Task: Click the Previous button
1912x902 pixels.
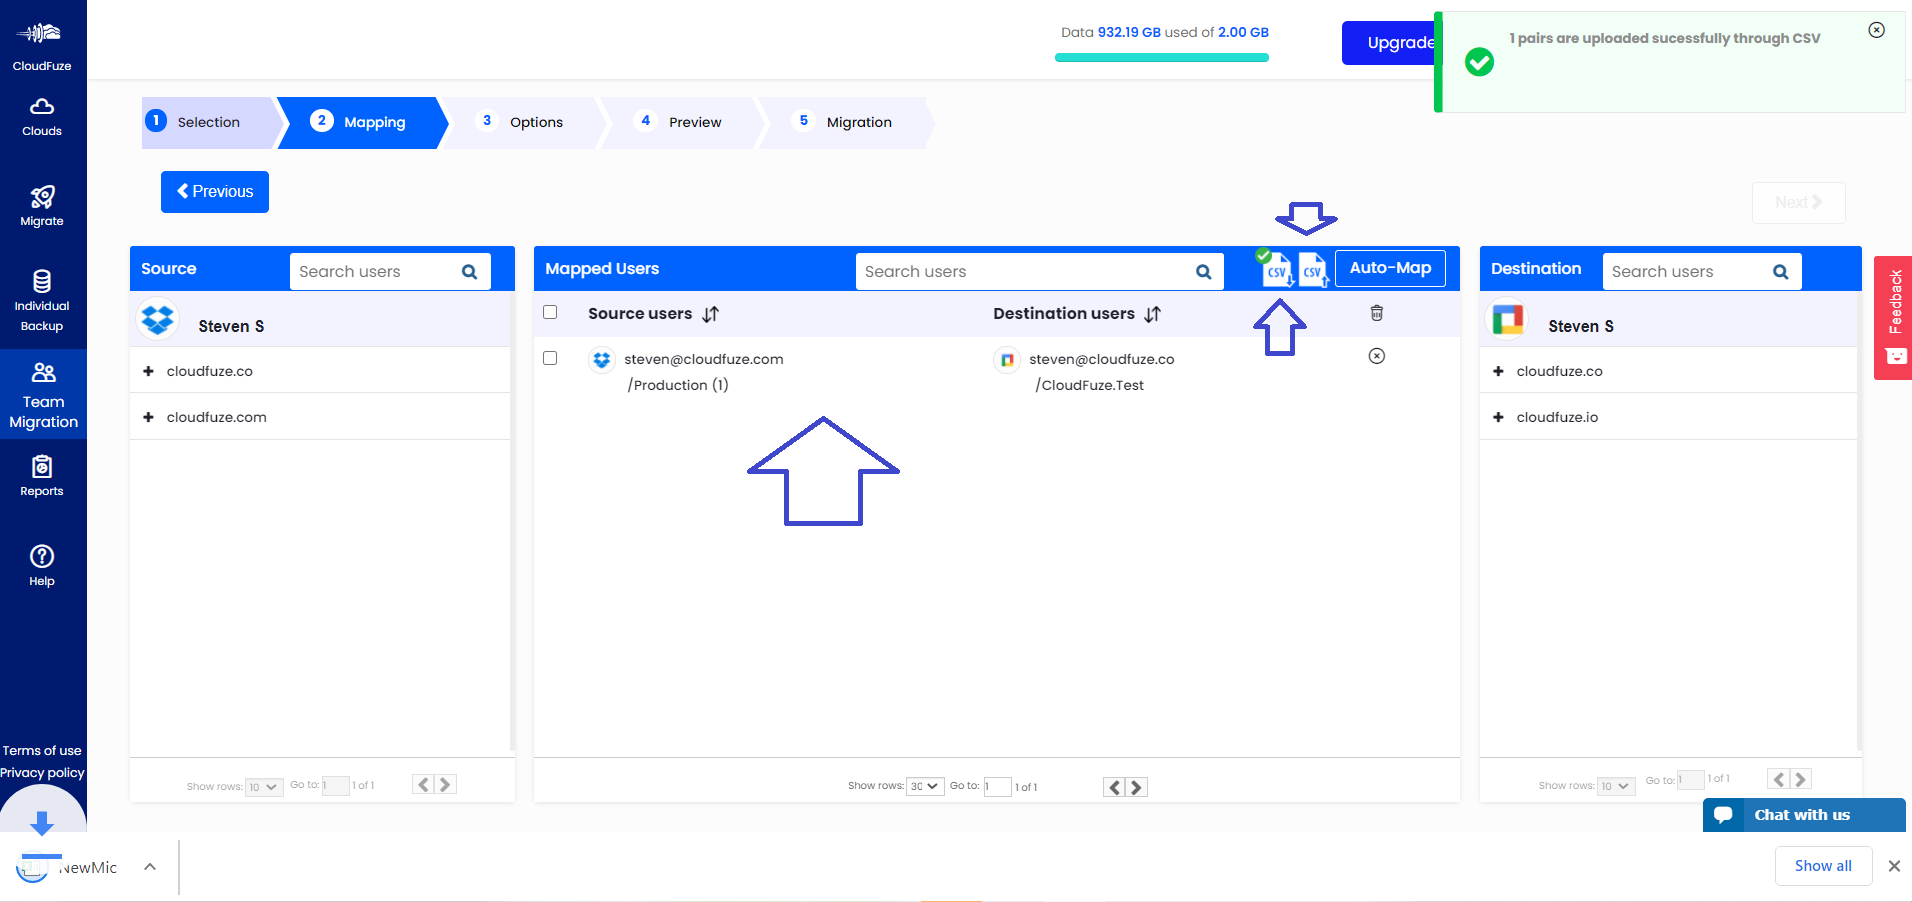Action: [x=215, y=192]
